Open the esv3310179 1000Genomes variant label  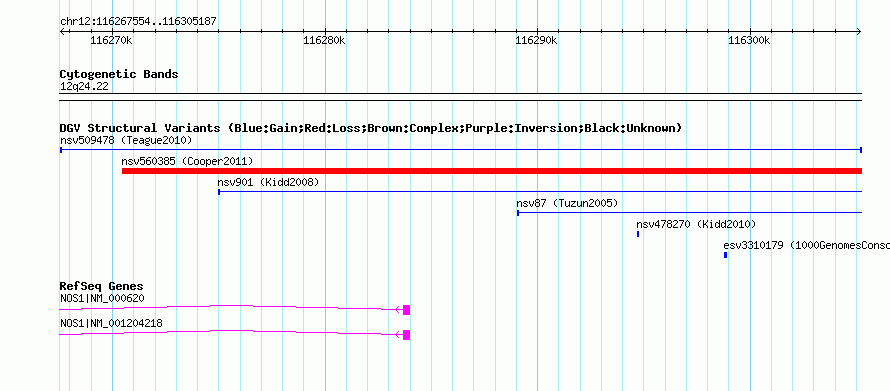(x=807, y=245)
